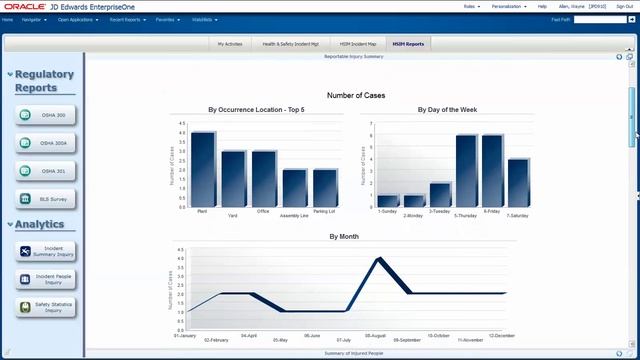This screenshot has height=360, width=640.
Task: Refresh the Summary of Injured People panel
Action: click(619, 353)
